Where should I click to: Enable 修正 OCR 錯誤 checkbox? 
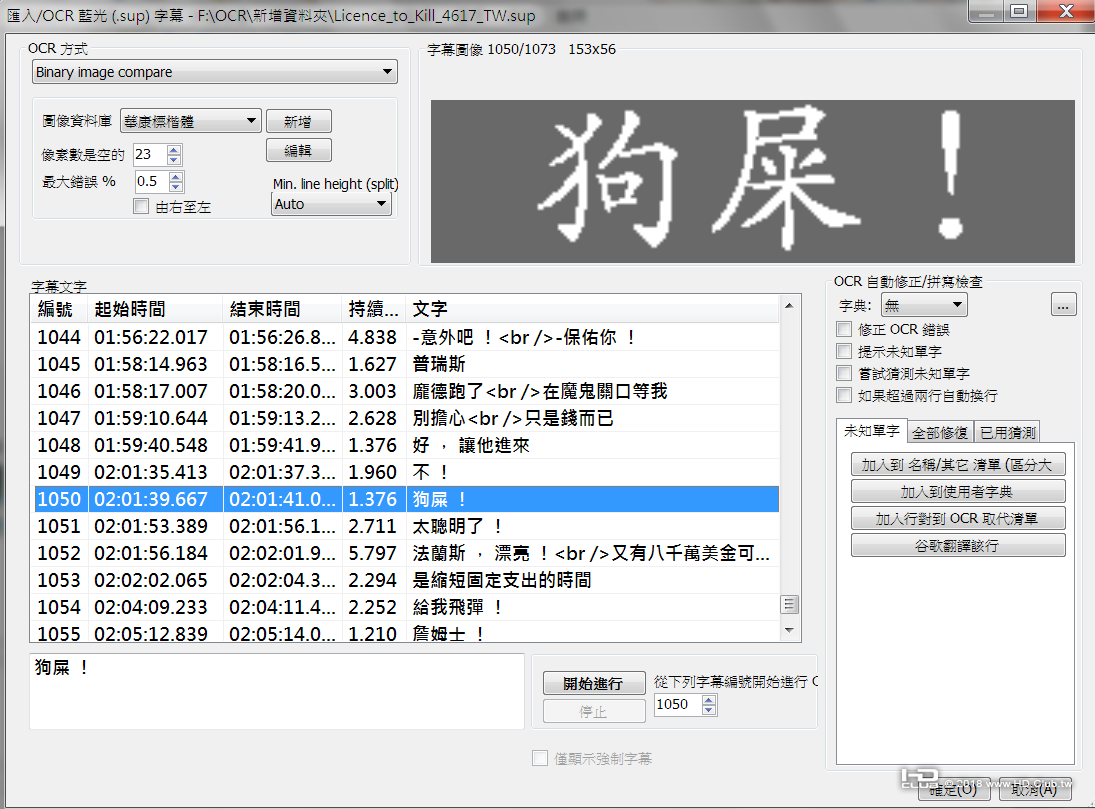pyautogui.click(x=844, y=329)
